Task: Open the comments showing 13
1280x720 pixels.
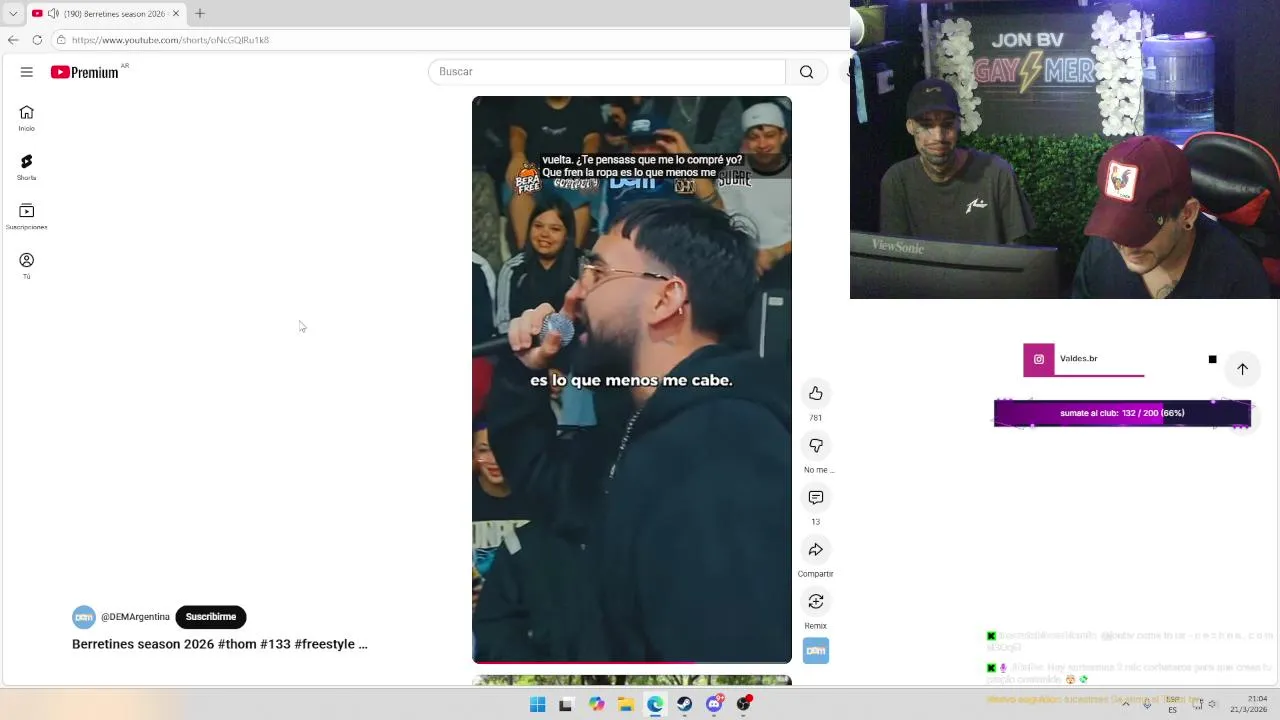Action: pos(816,497)
